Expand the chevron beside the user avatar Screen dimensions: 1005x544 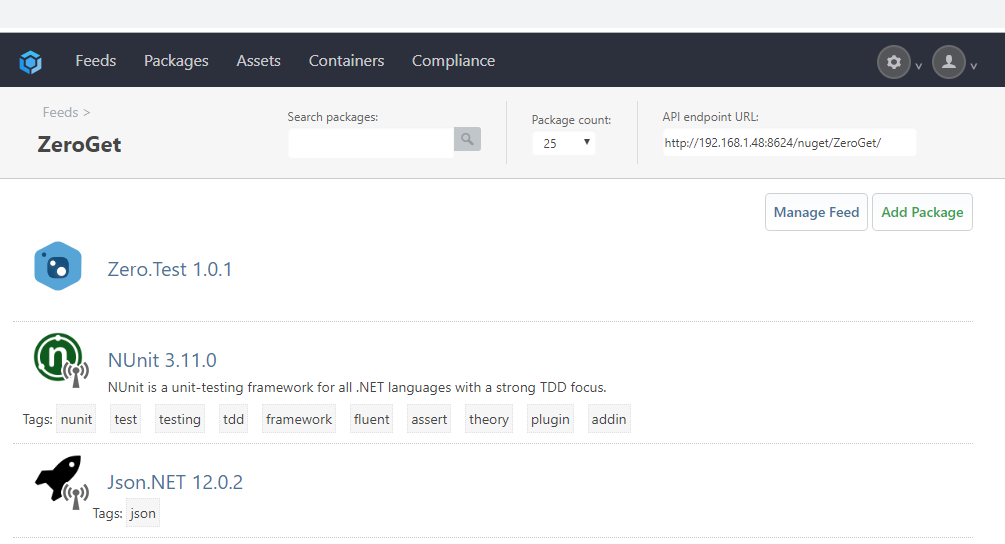(974, 66)
